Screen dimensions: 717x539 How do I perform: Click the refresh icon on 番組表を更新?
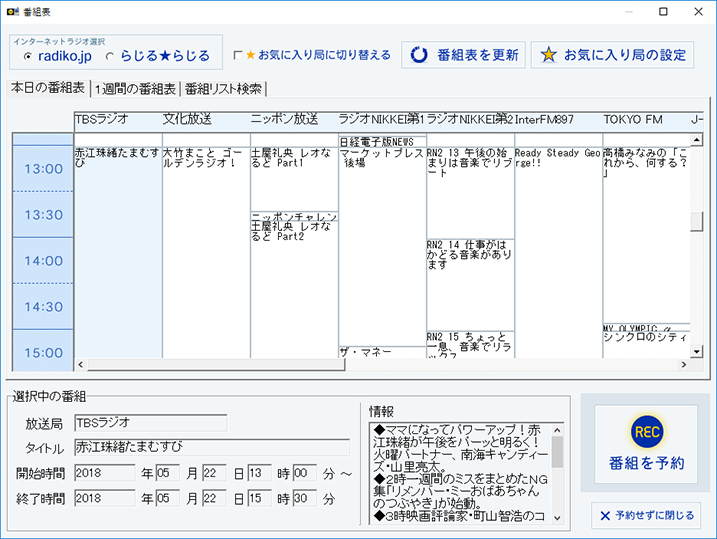pos(421,55)
